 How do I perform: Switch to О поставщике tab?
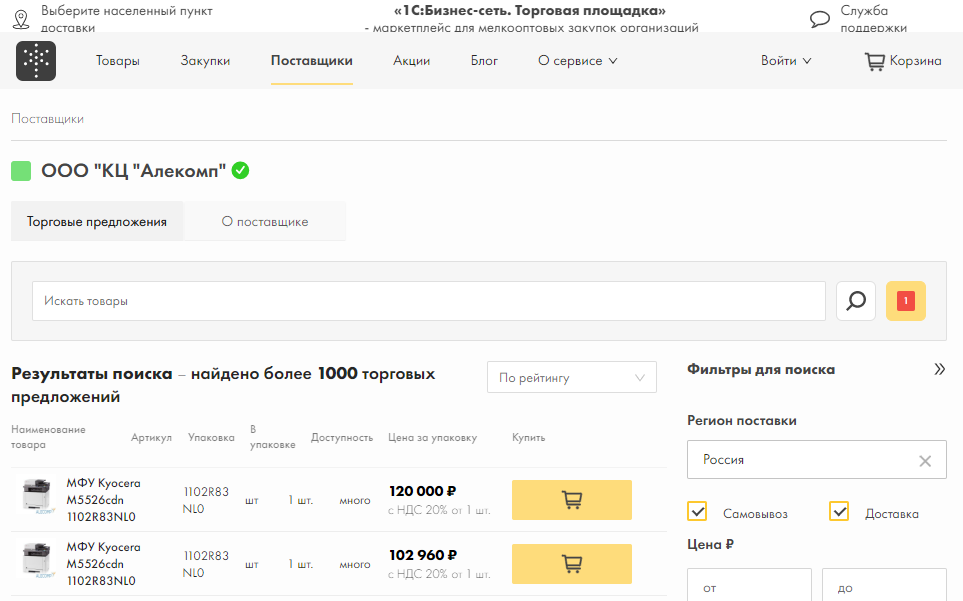[265, 222]
